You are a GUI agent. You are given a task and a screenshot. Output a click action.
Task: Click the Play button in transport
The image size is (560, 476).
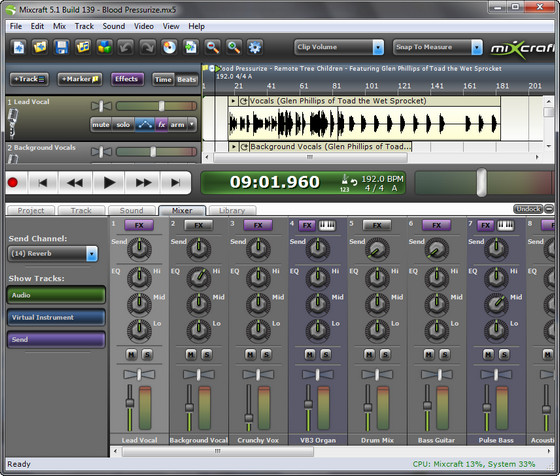[109, 183]
